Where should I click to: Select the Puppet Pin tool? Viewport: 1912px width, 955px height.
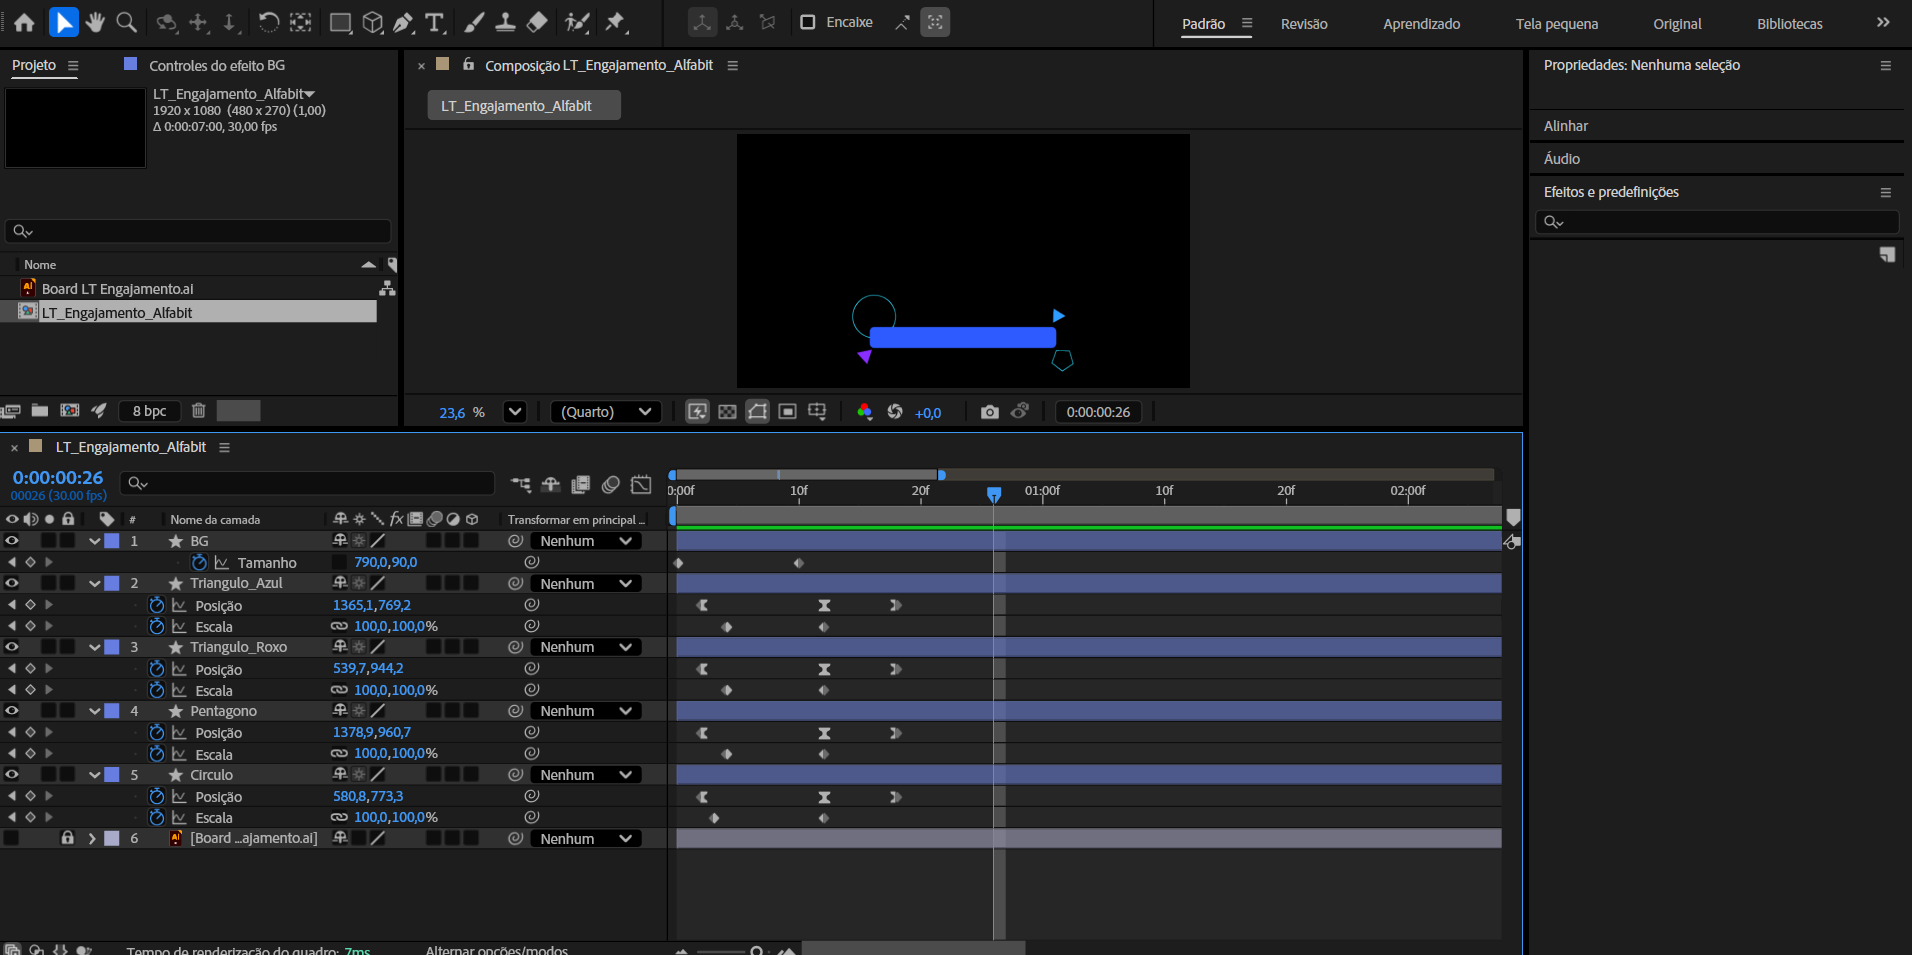tap(615, 22)
